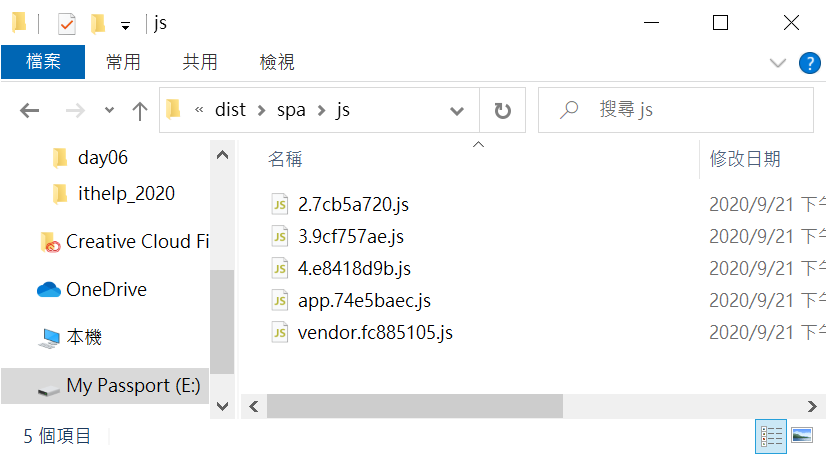Expand address bar history chevron
The image size is (827, 455).
tap(457, 111)
